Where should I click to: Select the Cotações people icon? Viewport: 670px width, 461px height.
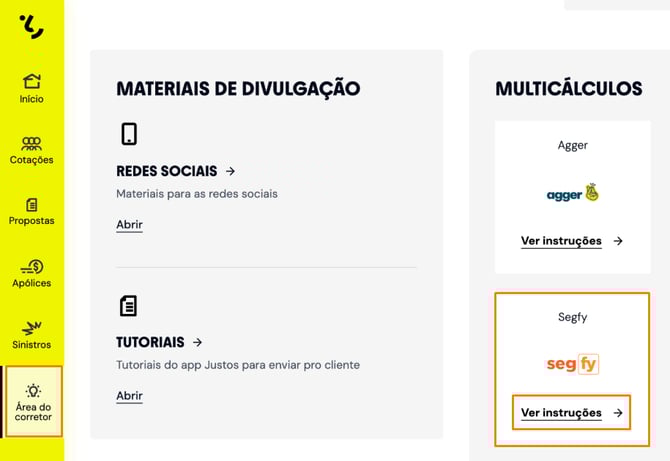[32, 143]
